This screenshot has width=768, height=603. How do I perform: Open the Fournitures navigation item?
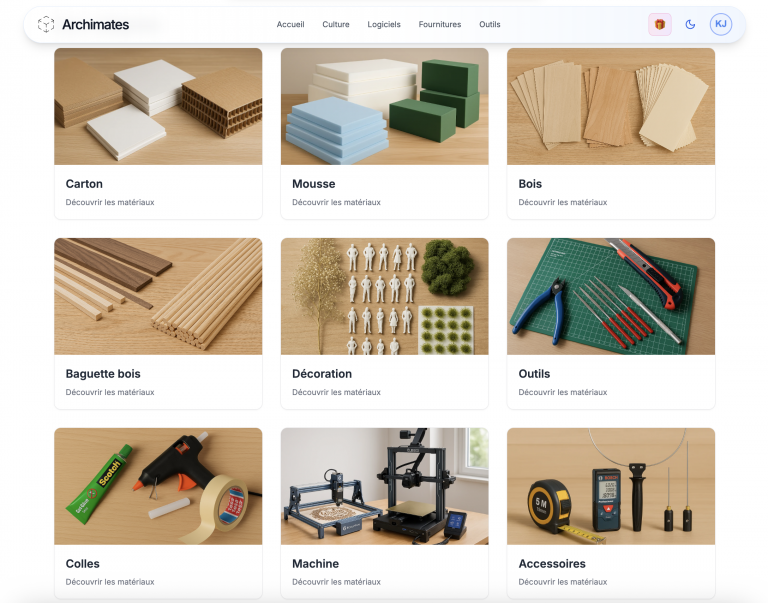[440, 24]
